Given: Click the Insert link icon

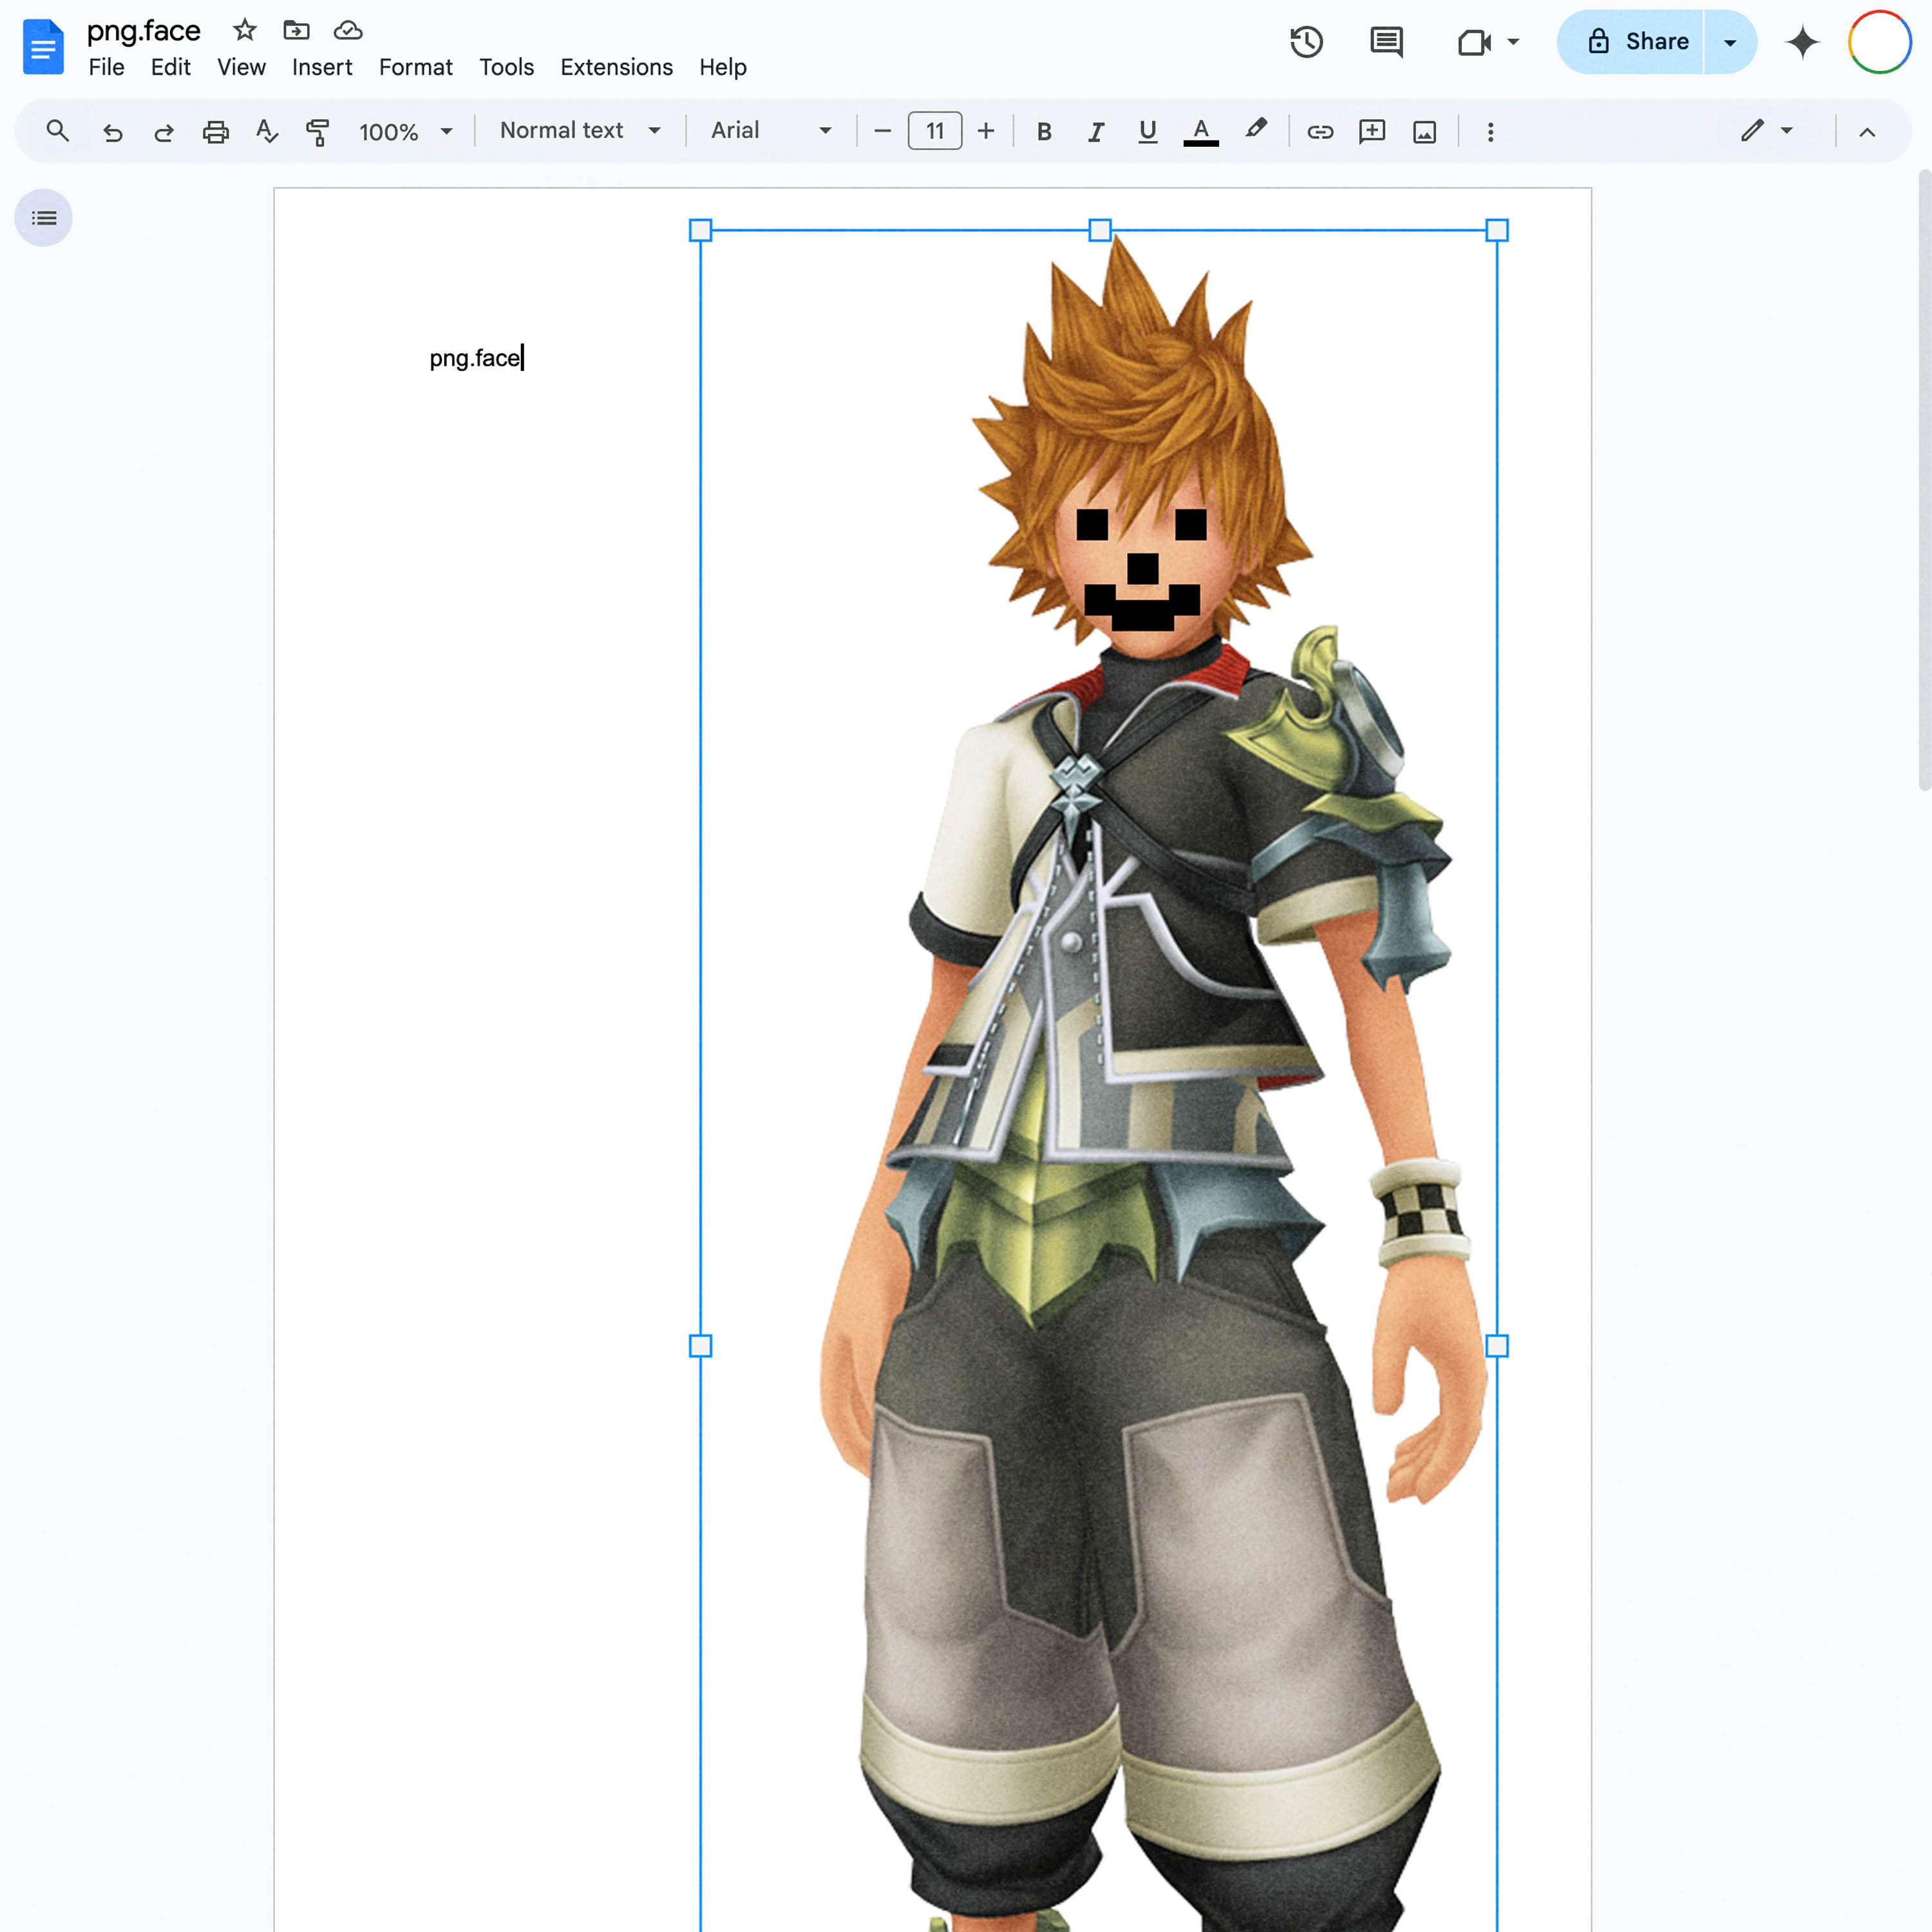Looking at the screenshot, I should coord(1320,131).
